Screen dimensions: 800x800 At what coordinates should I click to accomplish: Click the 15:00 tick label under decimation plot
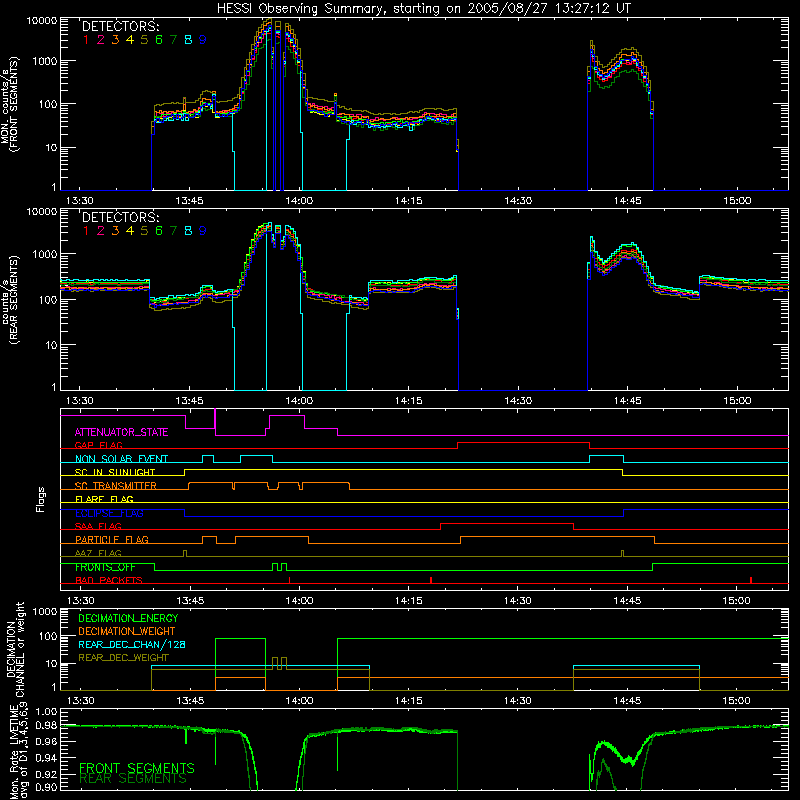pos(736,701)
